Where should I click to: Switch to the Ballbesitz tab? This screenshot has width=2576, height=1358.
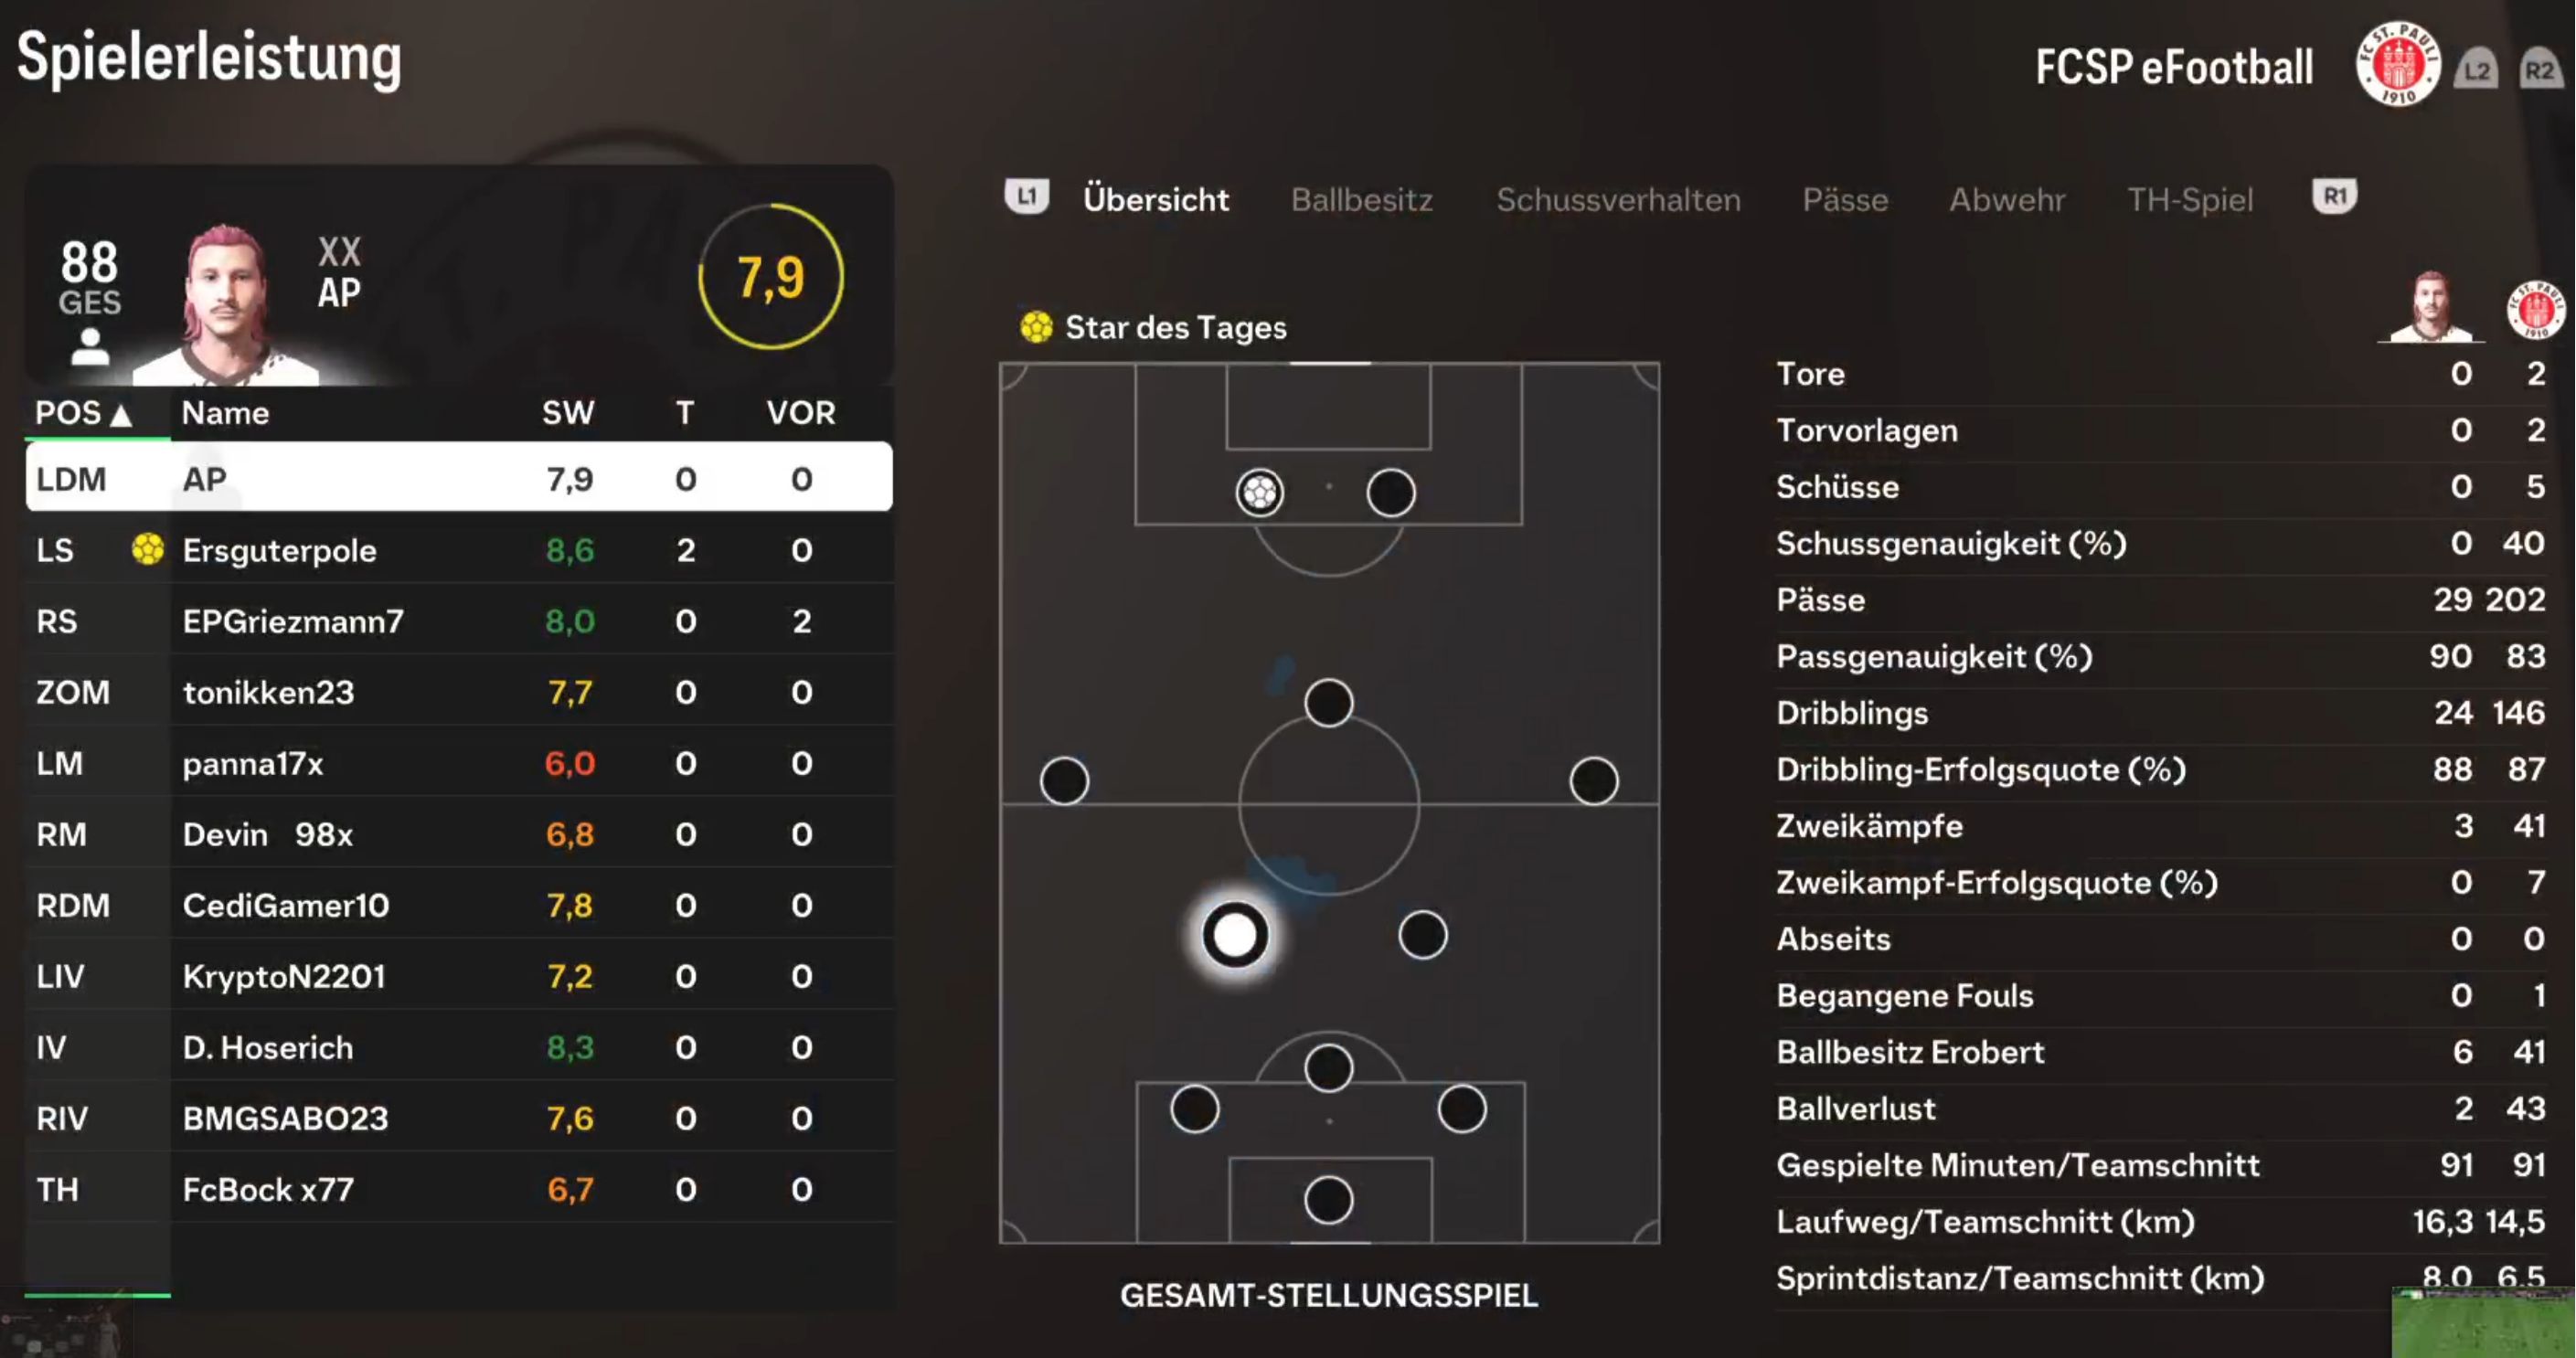tap(1362, 199)
